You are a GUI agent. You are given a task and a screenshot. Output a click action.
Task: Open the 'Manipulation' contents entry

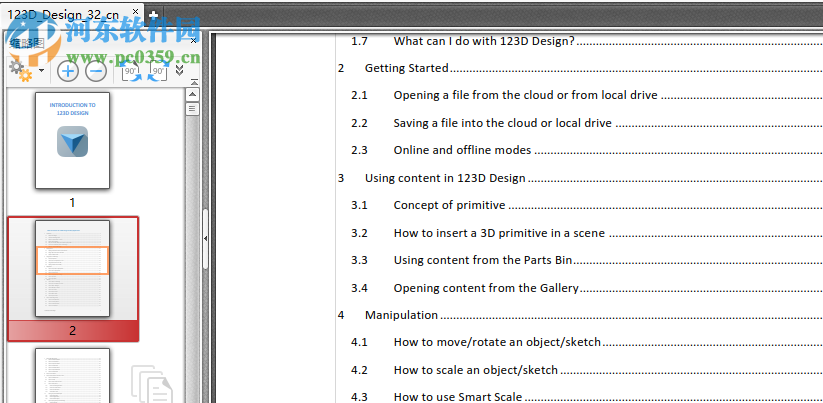402,315
